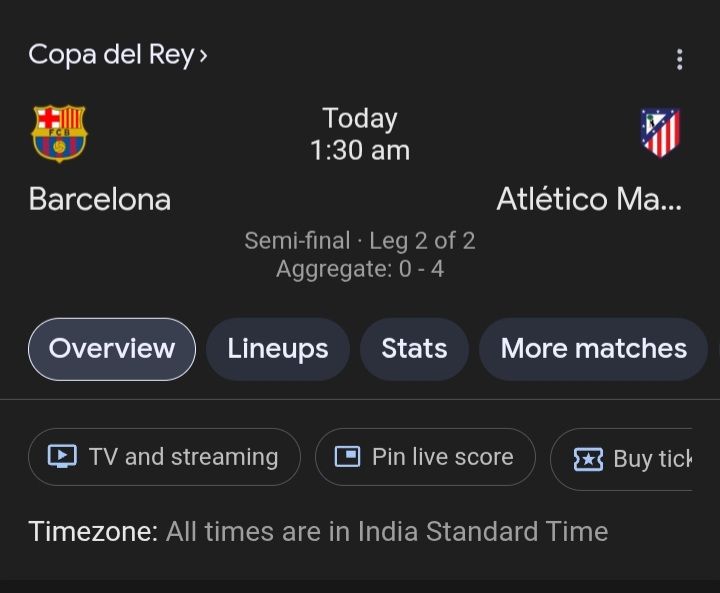Select the Overview tab
The image size is (720, 593).
(x=112, y=349)
